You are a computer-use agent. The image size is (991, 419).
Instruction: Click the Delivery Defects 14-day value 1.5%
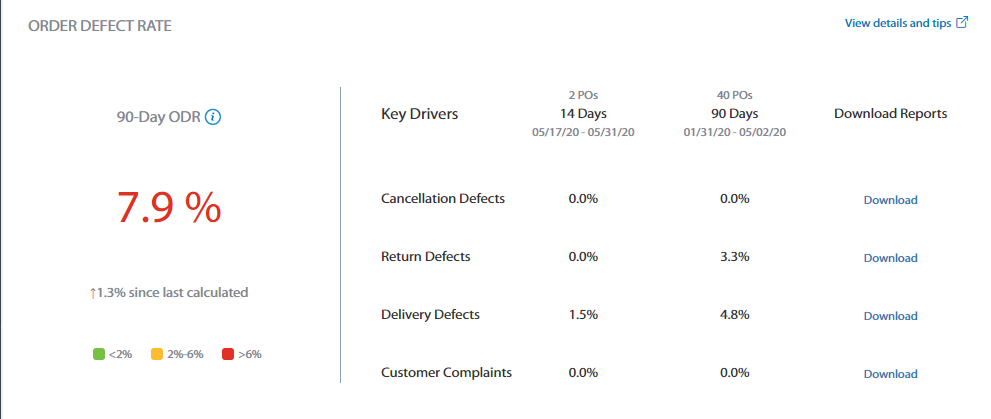click(583, 315)
